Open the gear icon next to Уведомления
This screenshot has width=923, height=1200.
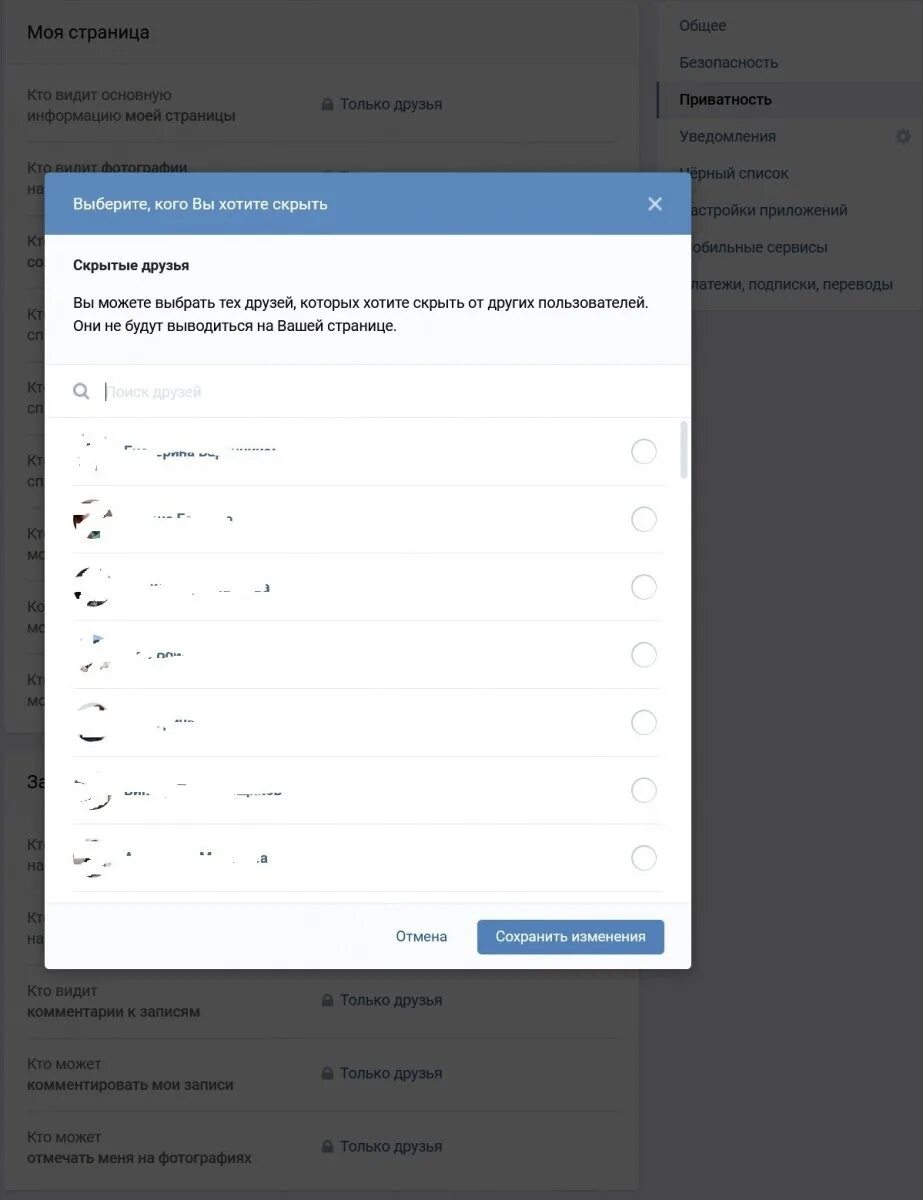[x=903, y=136]
